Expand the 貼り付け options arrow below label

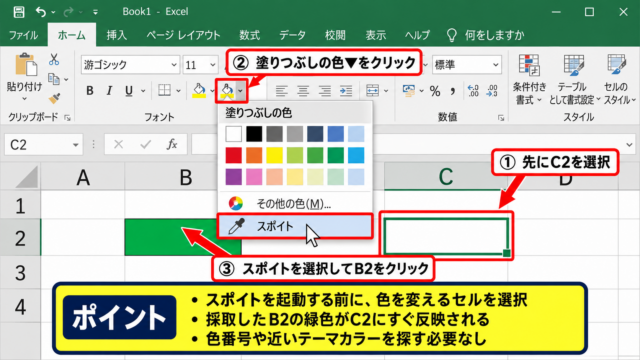[x=24, y=98]
